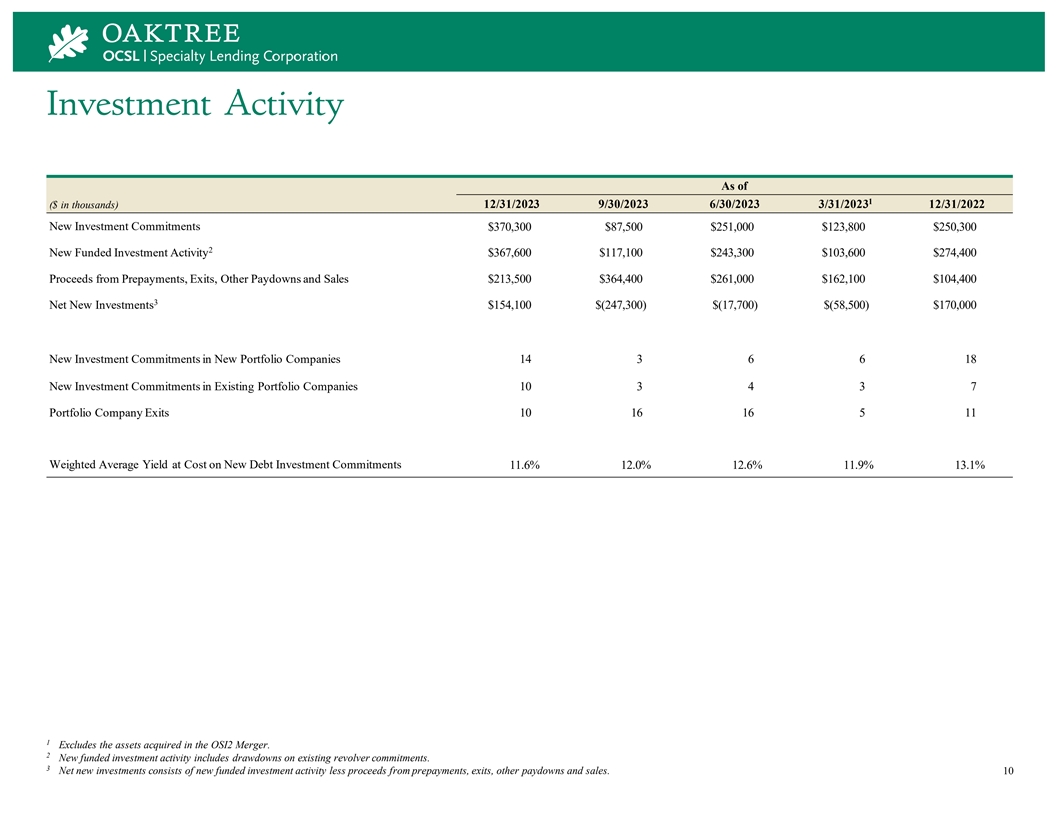Click the page number 10
This screenshot has height=816, width=1056.
tap(1008, 770)
